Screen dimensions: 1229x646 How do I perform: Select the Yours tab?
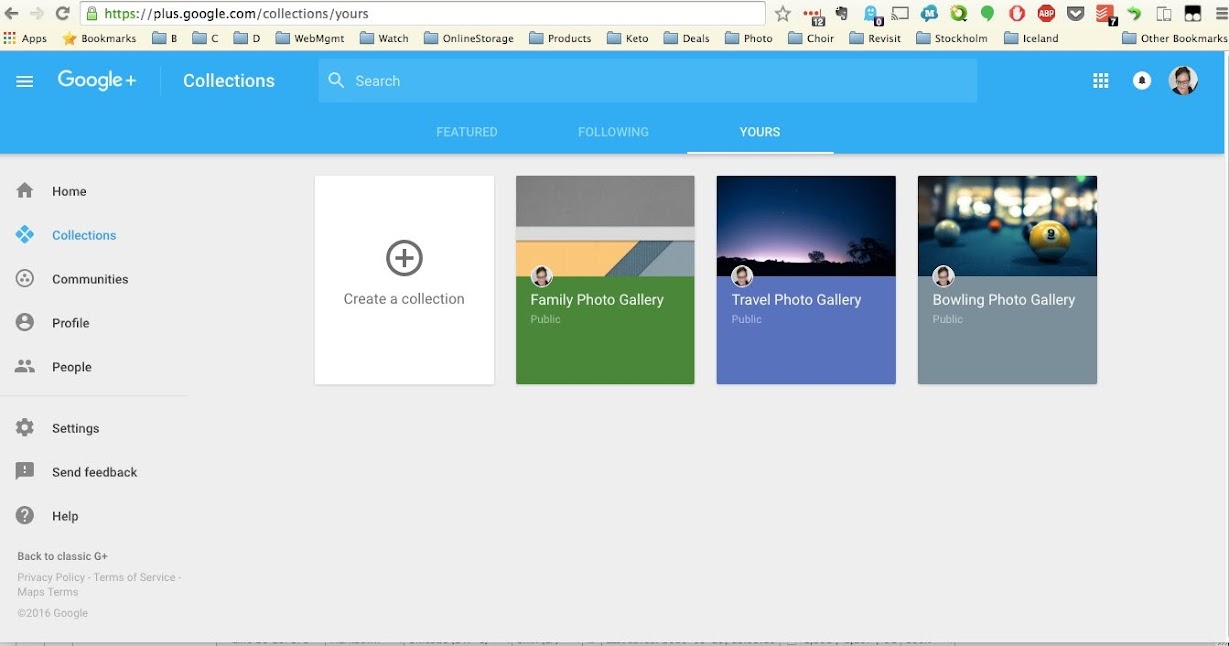pyautogui.click(x=760, y=132)
